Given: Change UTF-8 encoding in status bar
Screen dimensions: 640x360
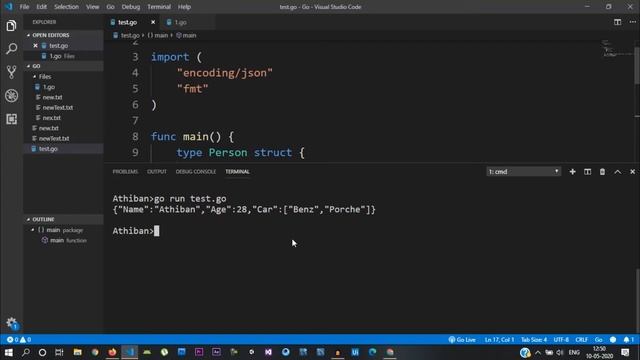Looking at the screenshot, I should pyautogui.click(x=561, y=340).
